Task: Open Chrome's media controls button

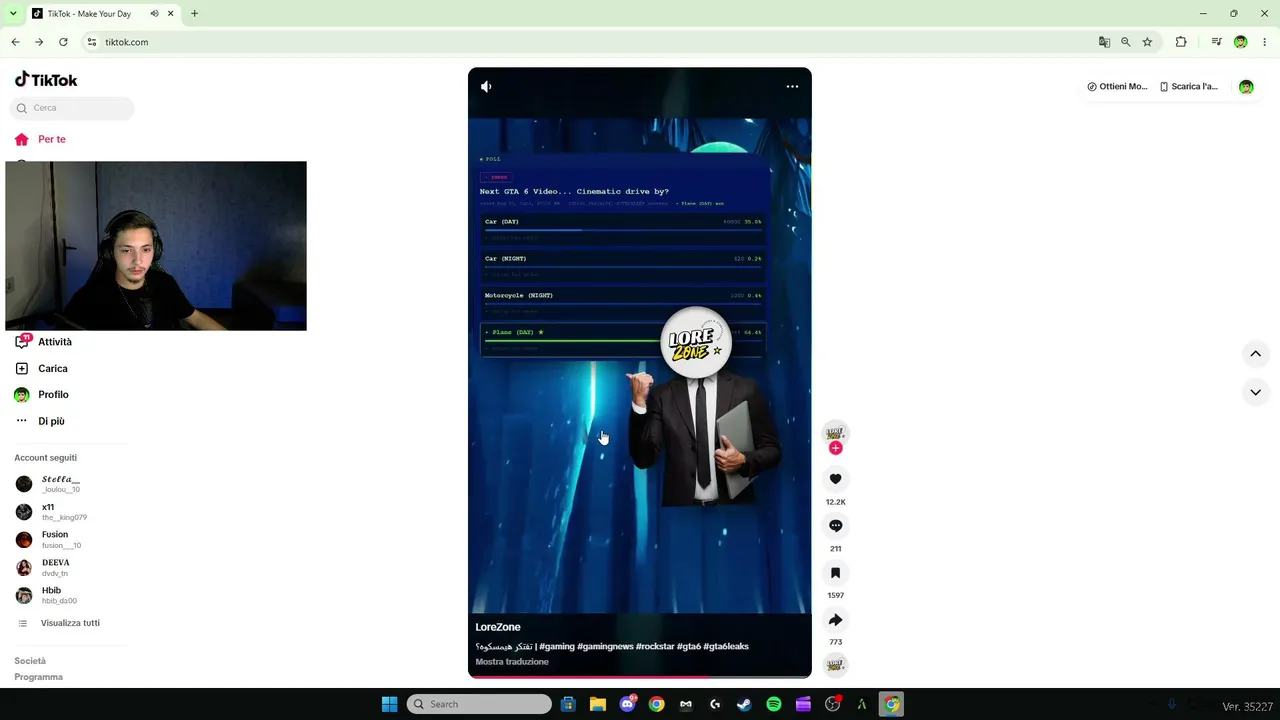Action: (1216, 42)
